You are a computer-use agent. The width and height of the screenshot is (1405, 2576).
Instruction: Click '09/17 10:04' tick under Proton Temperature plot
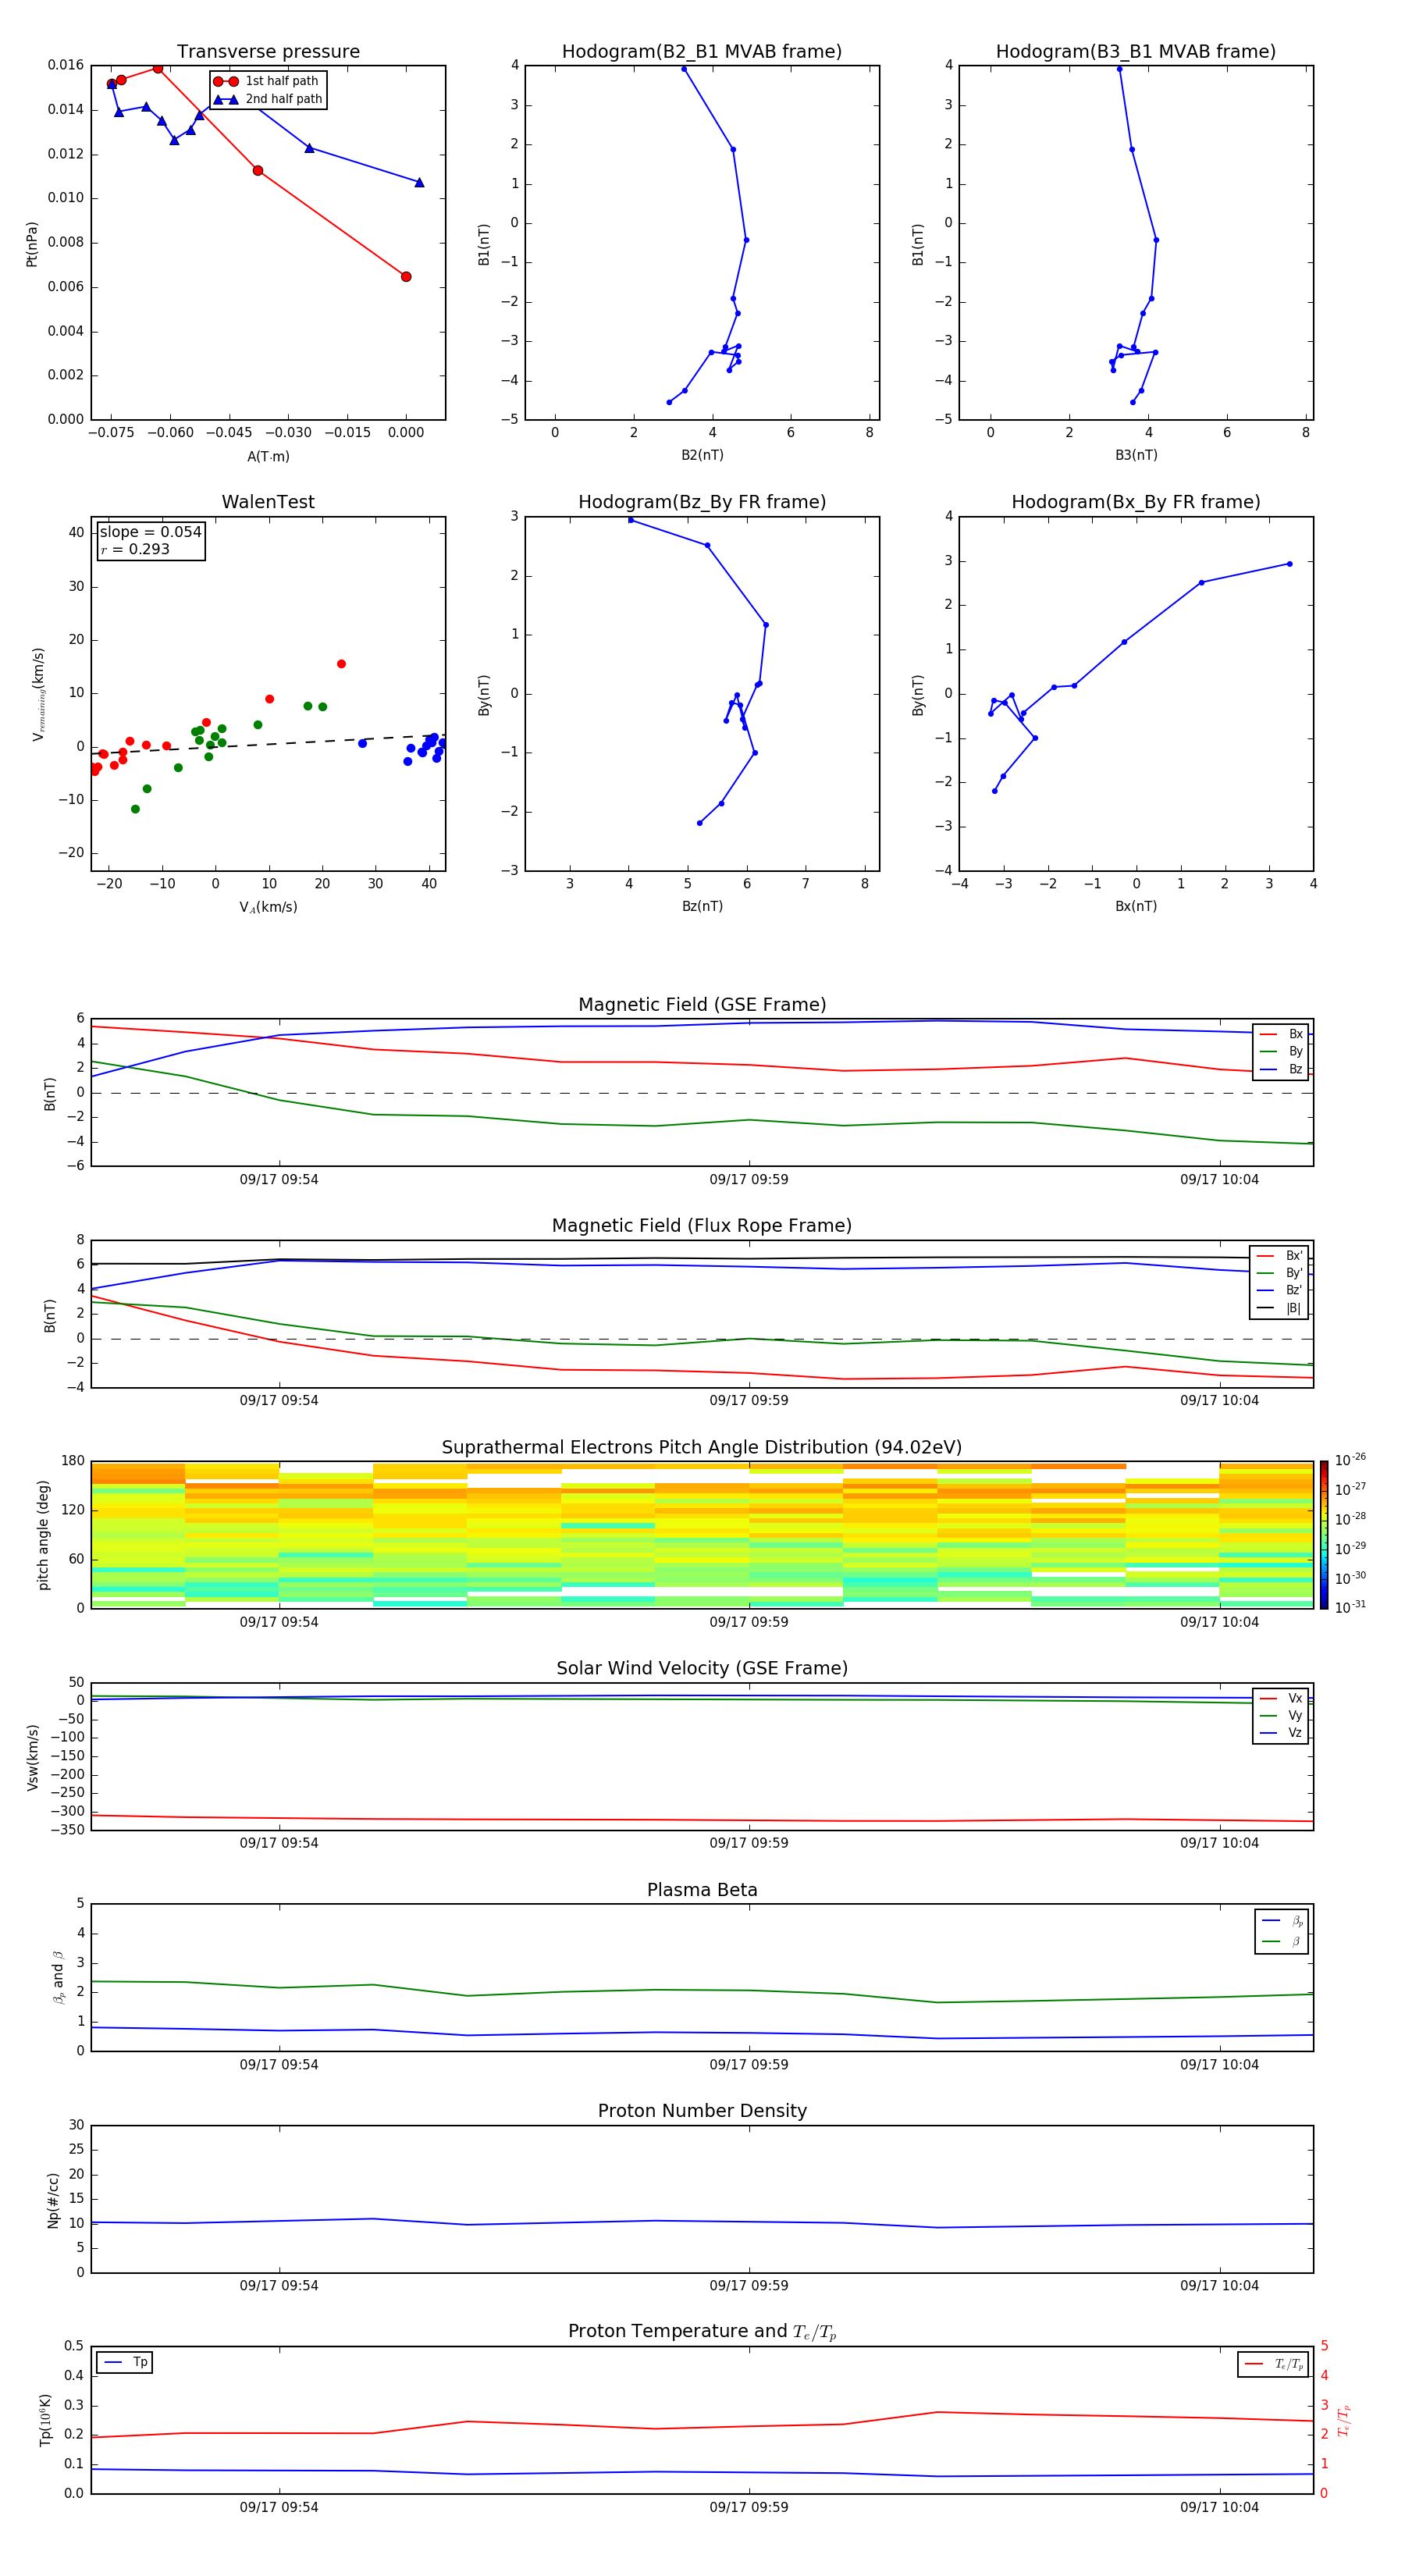[x=1219, y=2507]
